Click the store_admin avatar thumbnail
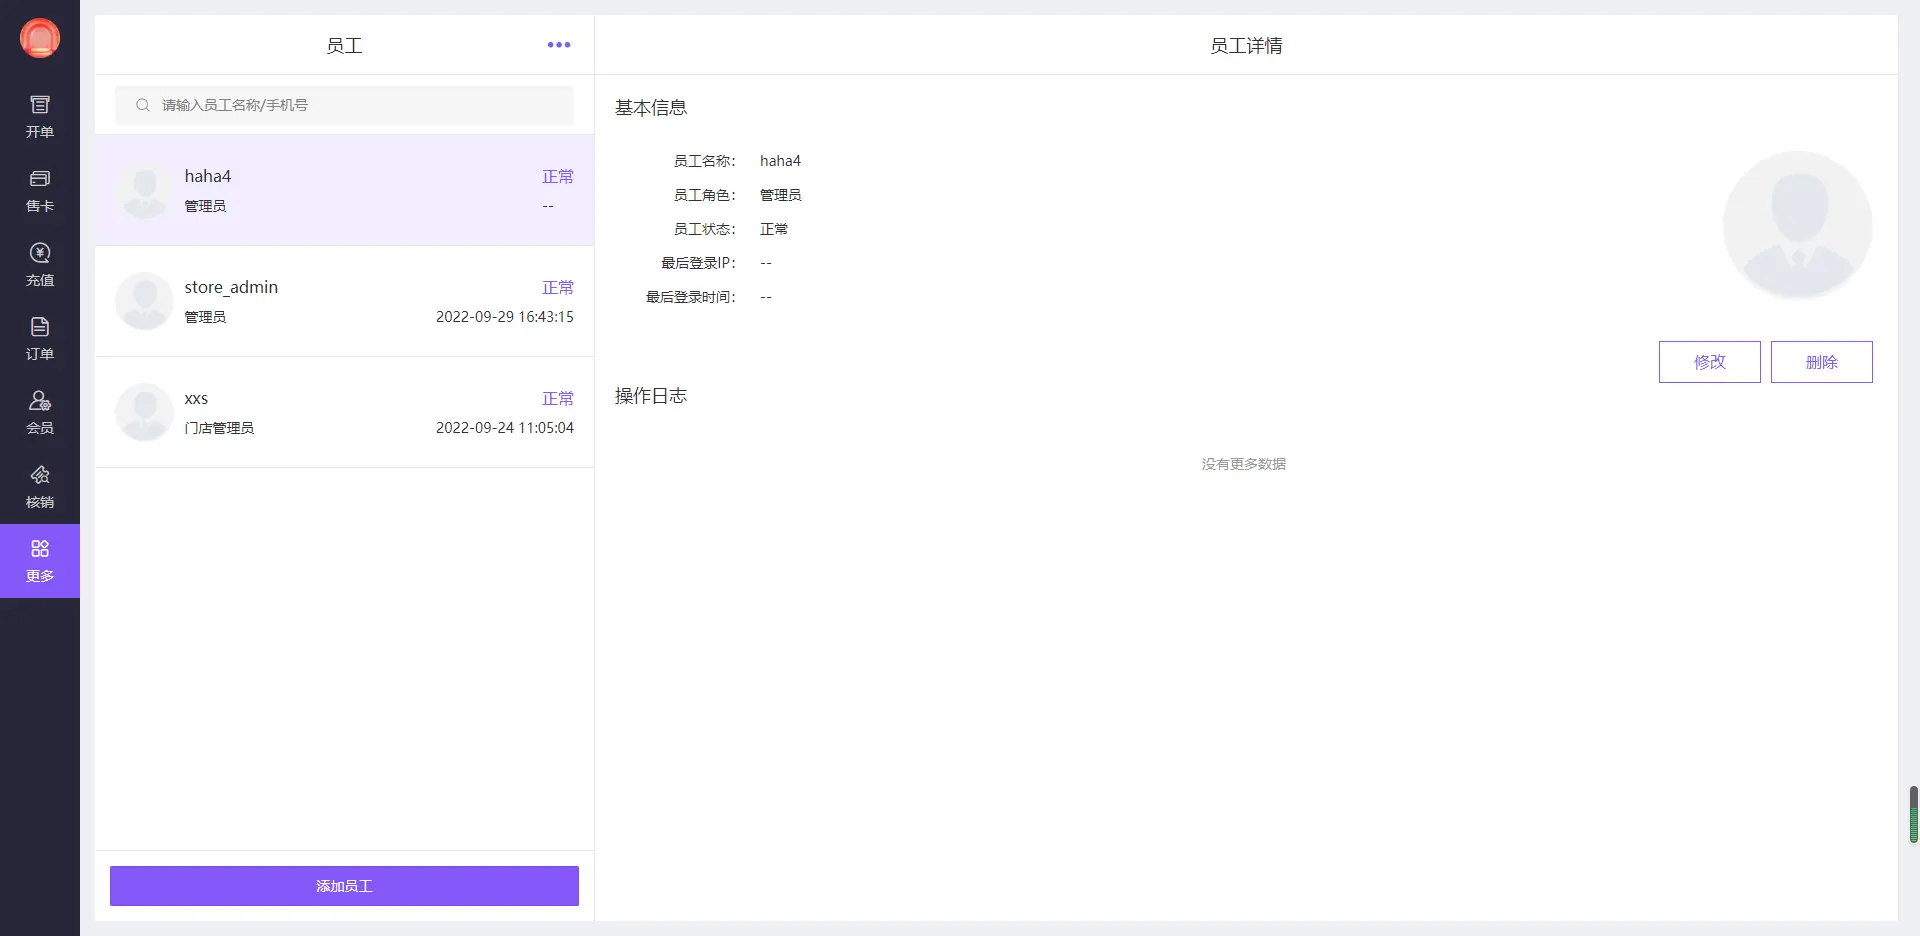This screenshot has height=936, width=1920. pyautogui.click(x=145, y=301)
